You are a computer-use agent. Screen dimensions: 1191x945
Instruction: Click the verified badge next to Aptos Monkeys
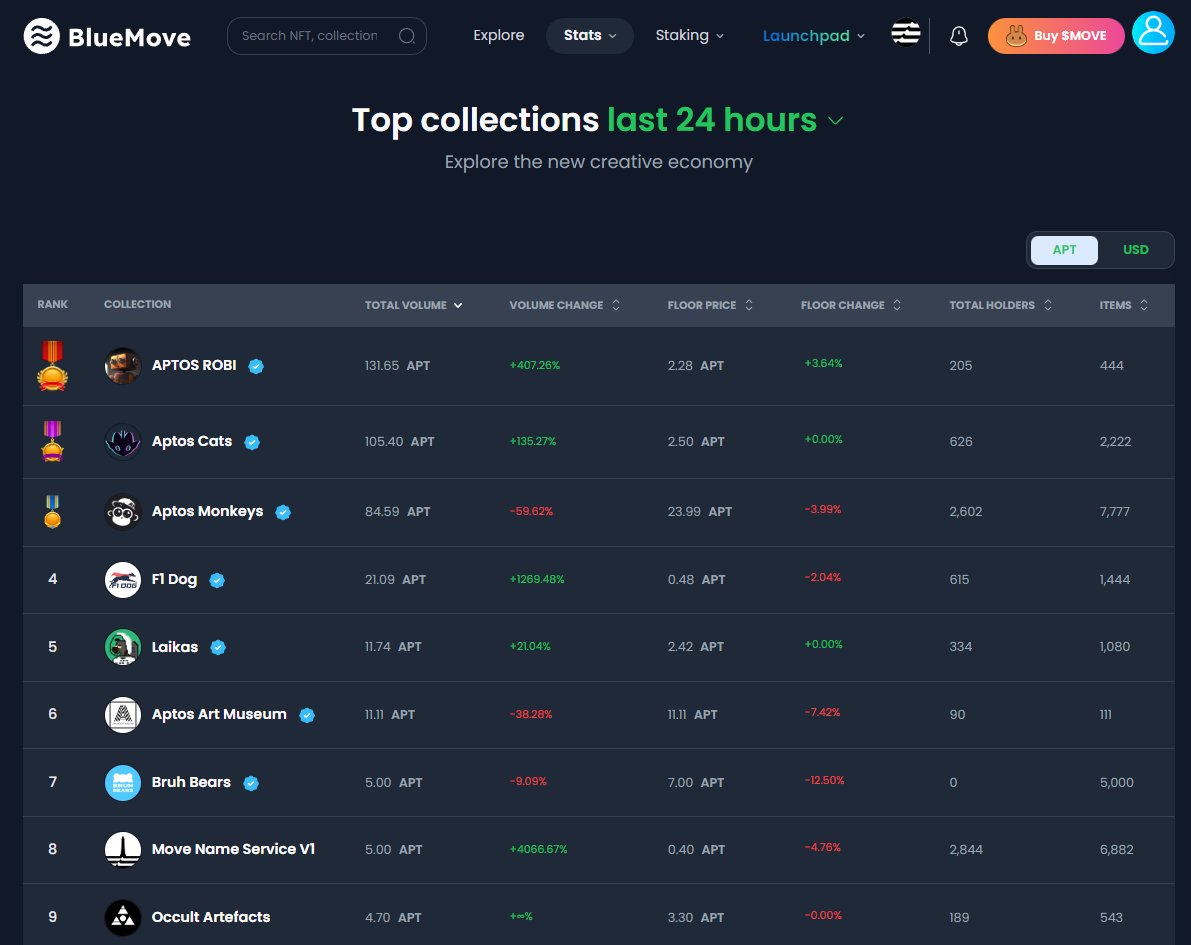(x=283, y=512)
